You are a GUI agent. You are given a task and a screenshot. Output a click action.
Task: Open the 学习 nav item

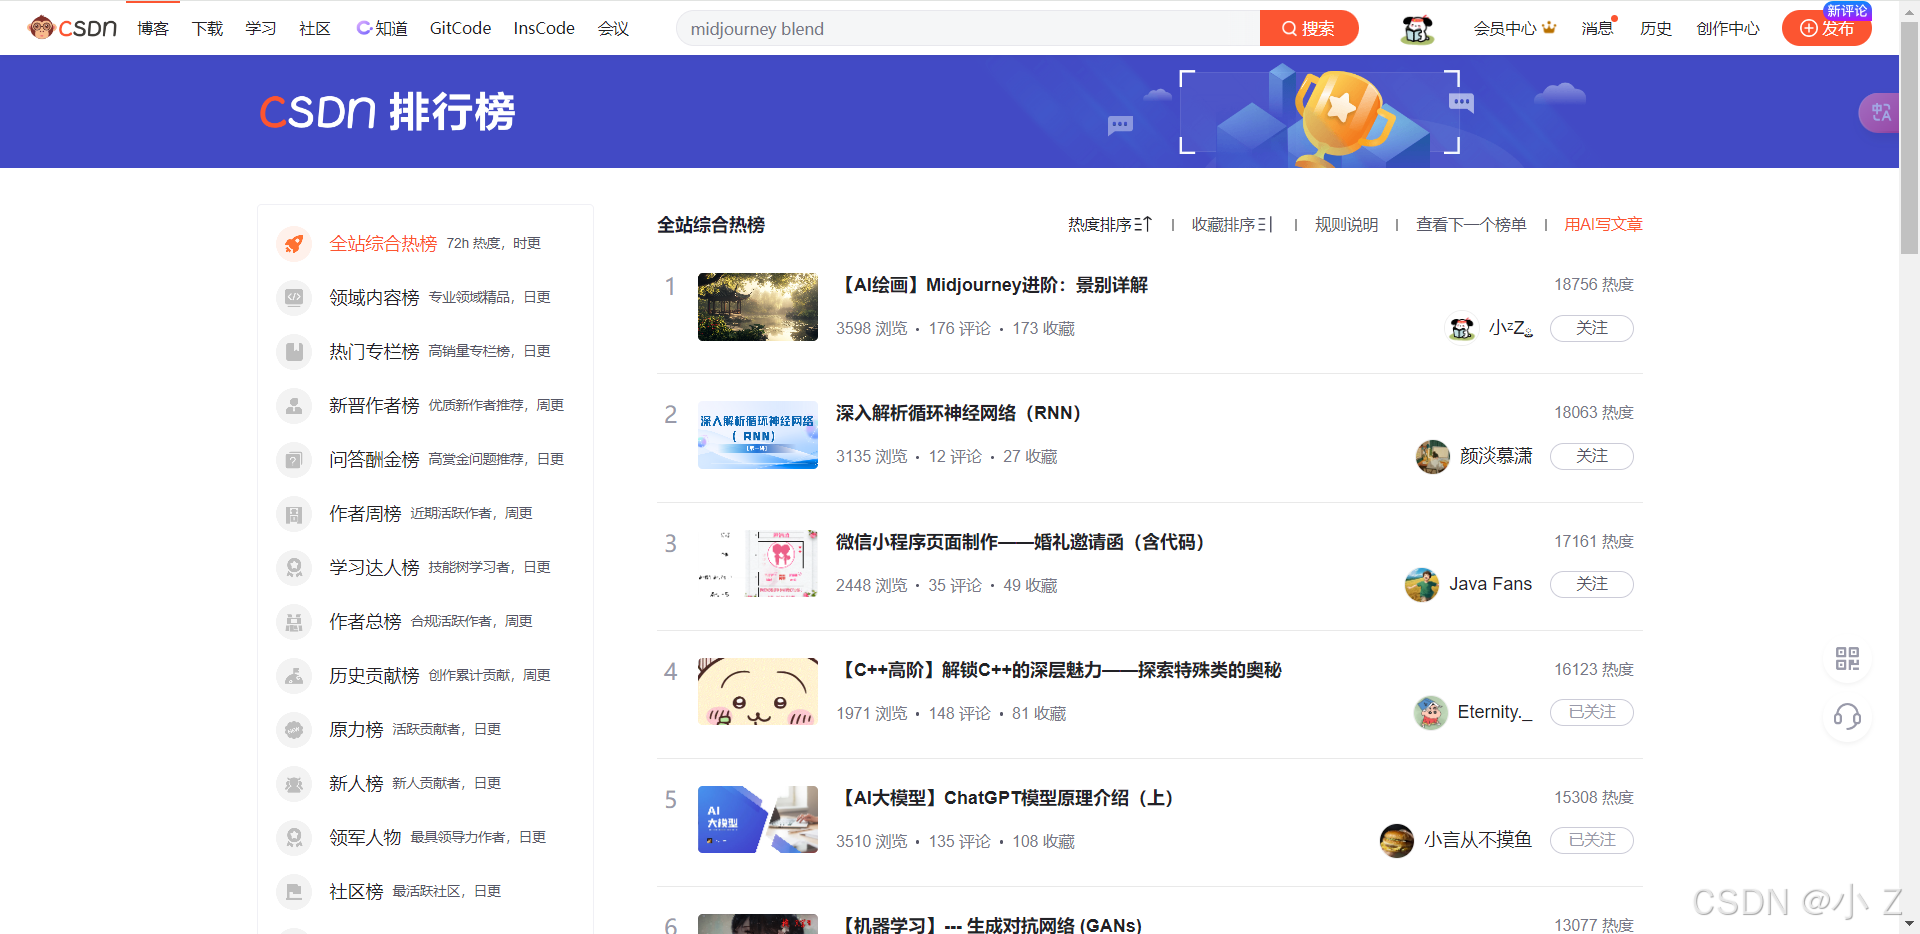[x=261, y=29]
